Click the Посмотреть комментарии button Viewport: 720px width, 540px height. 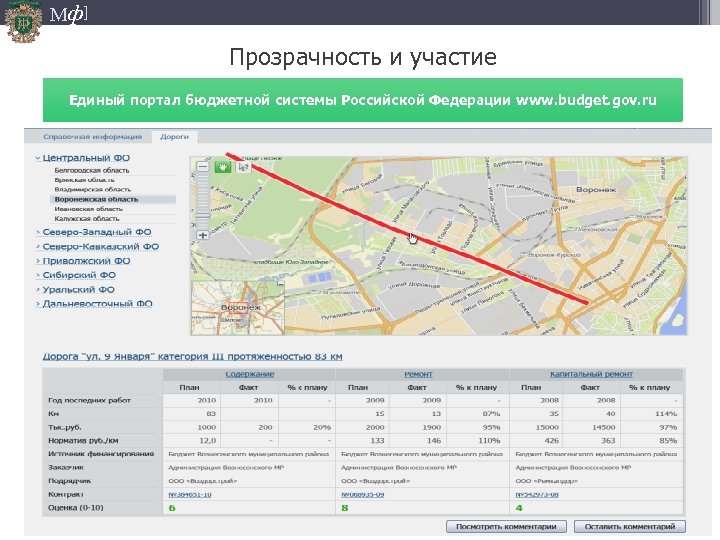(506, 527)
